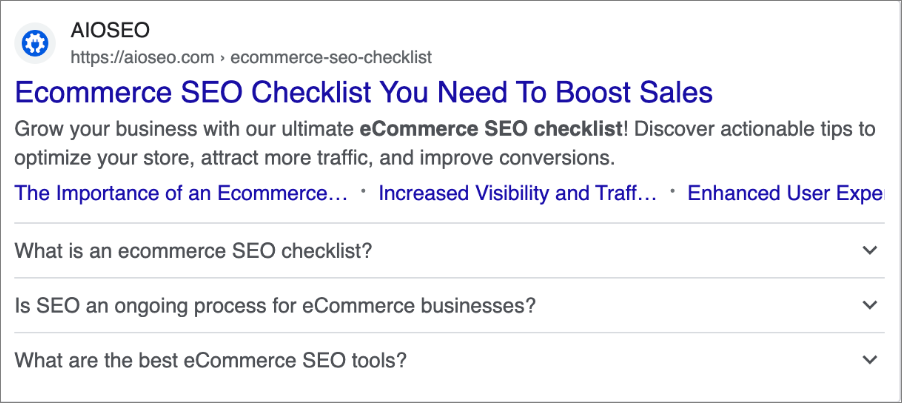Click the bold 'eCommerce SEO checklist' snippet phrase
The width and height of the screenshot is (902, 403).
491,129
